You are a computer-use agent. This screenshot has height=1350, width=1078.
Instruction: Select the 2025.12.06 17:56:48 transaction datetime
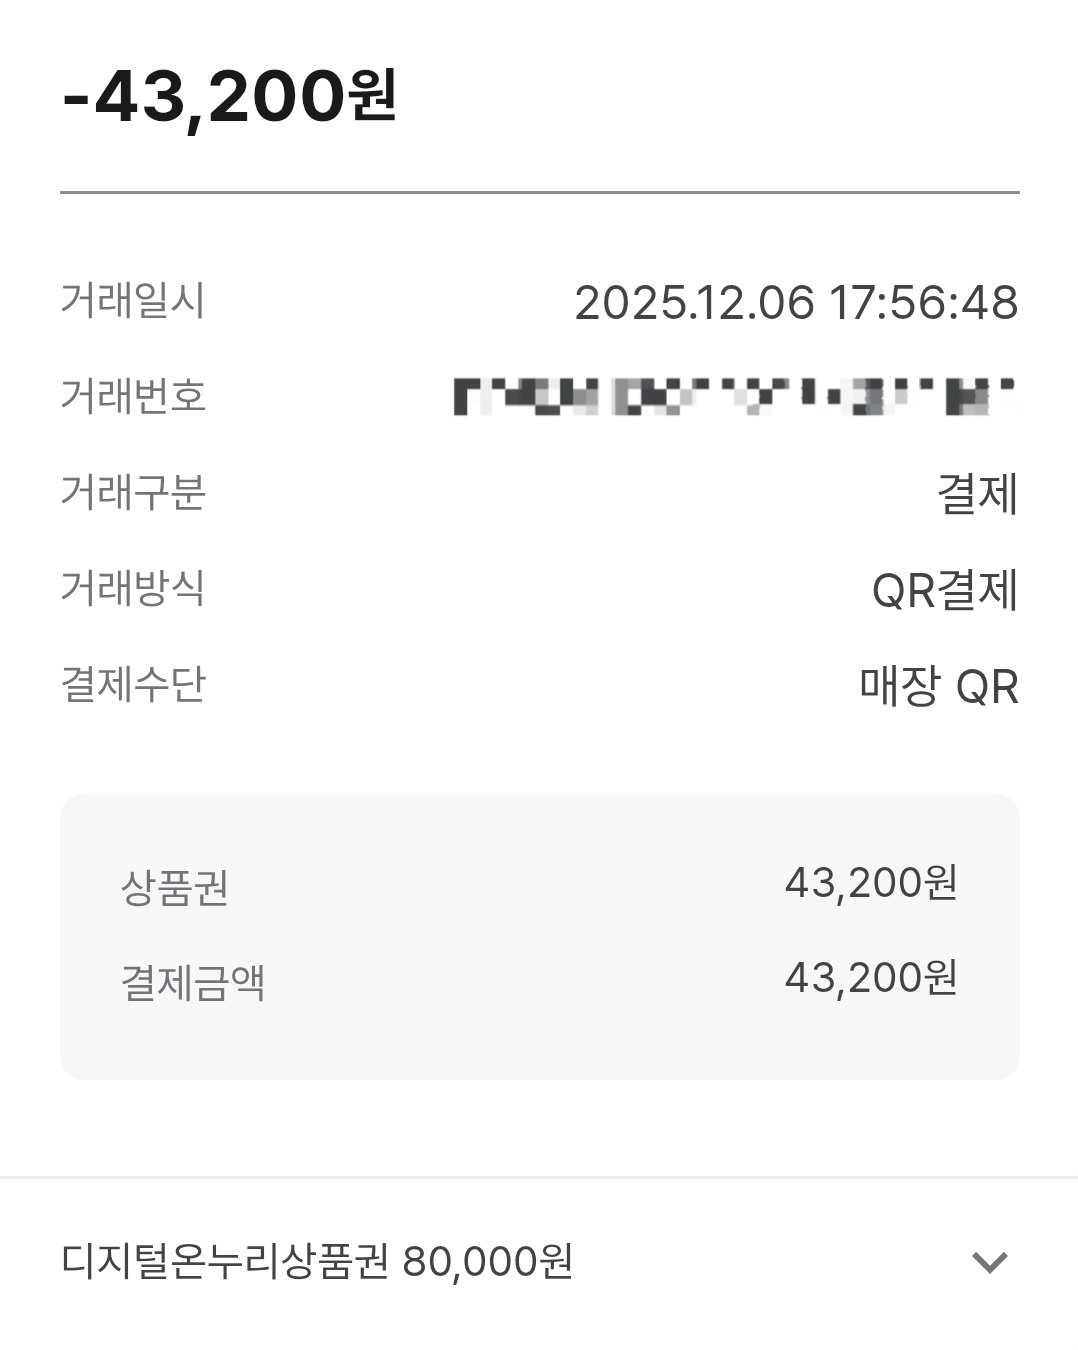796,302
